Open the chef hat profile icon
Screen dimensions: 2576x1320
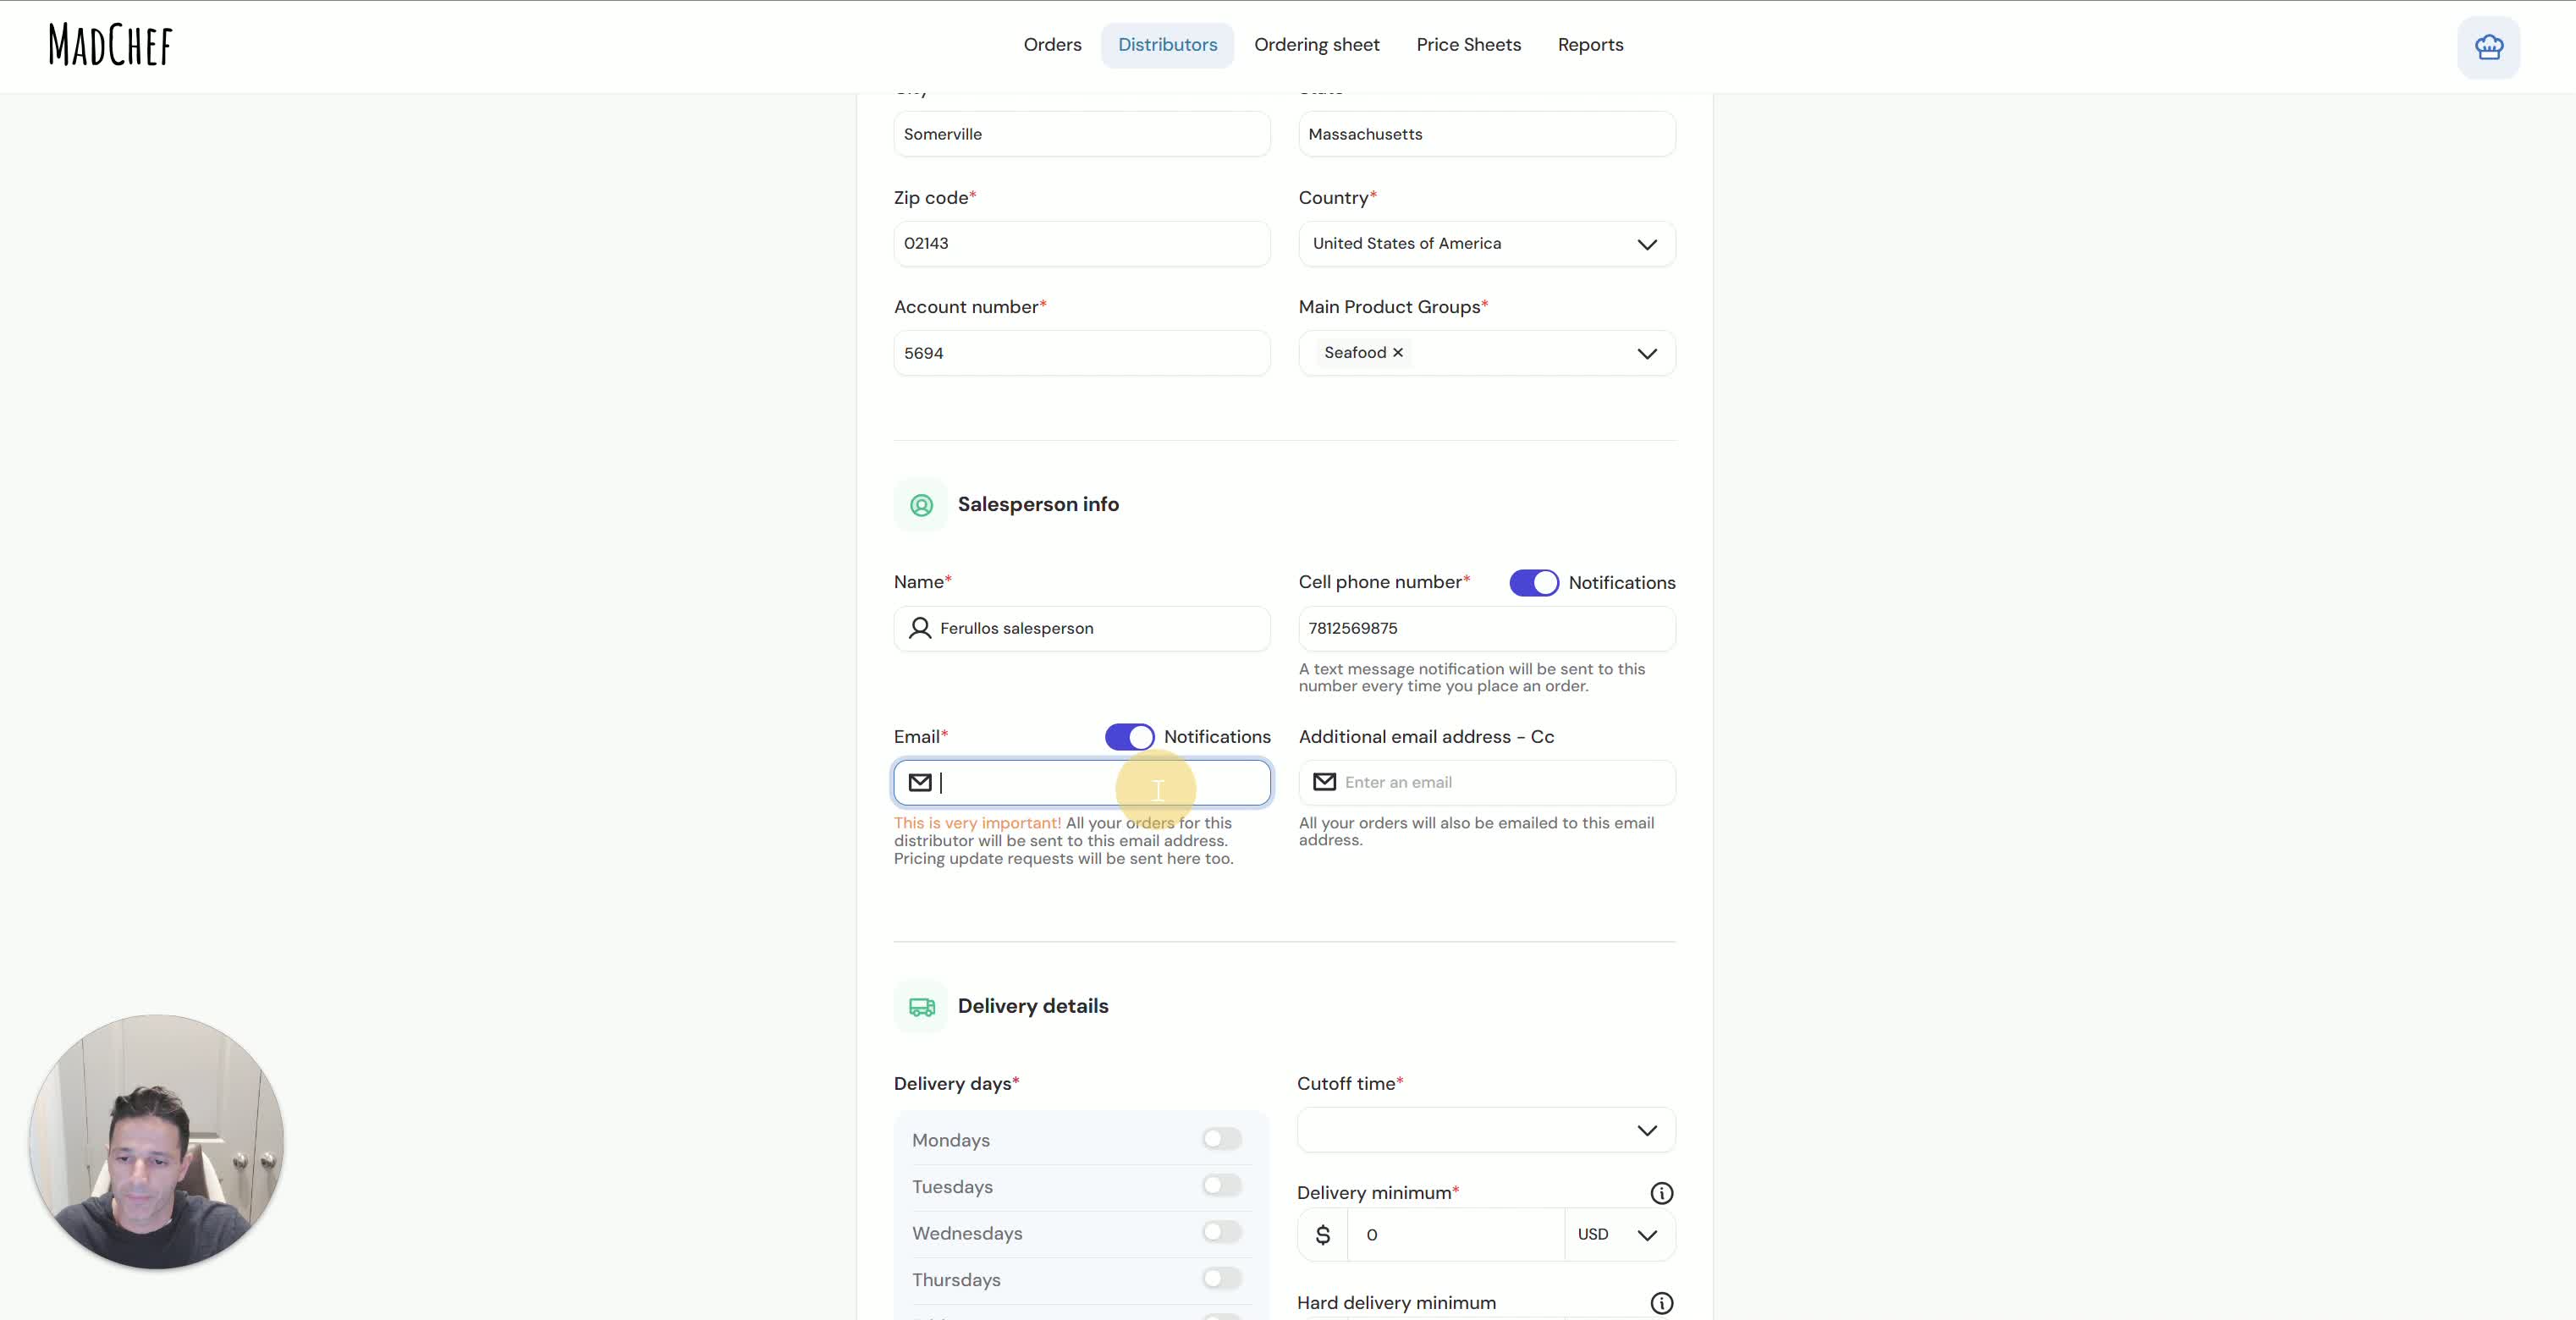(x=2488, y=47)
